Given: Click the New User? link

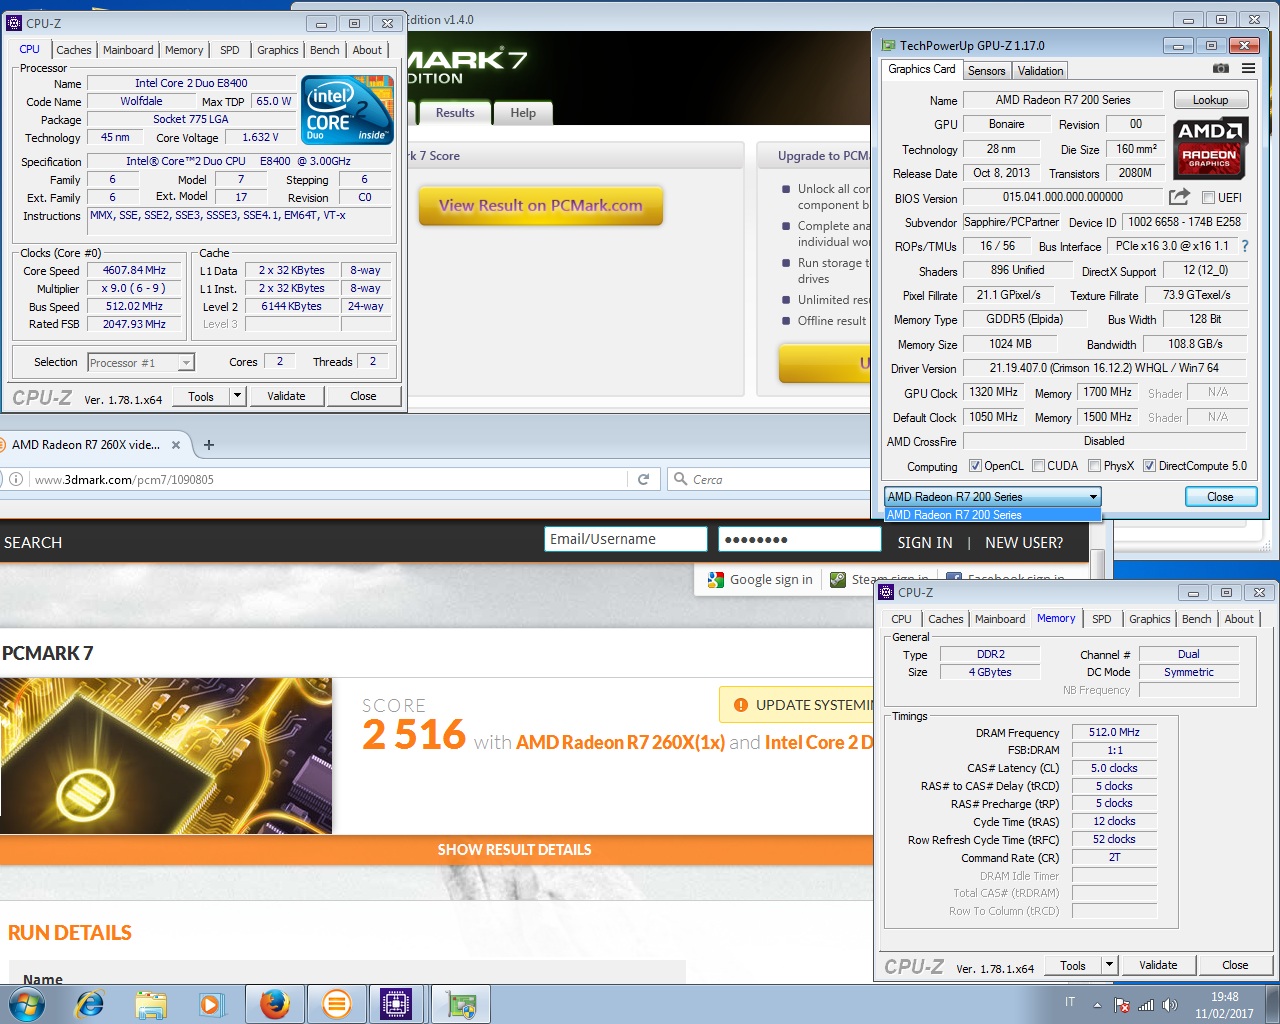Looking at the screenshot, I should [x=1024, y=543].
